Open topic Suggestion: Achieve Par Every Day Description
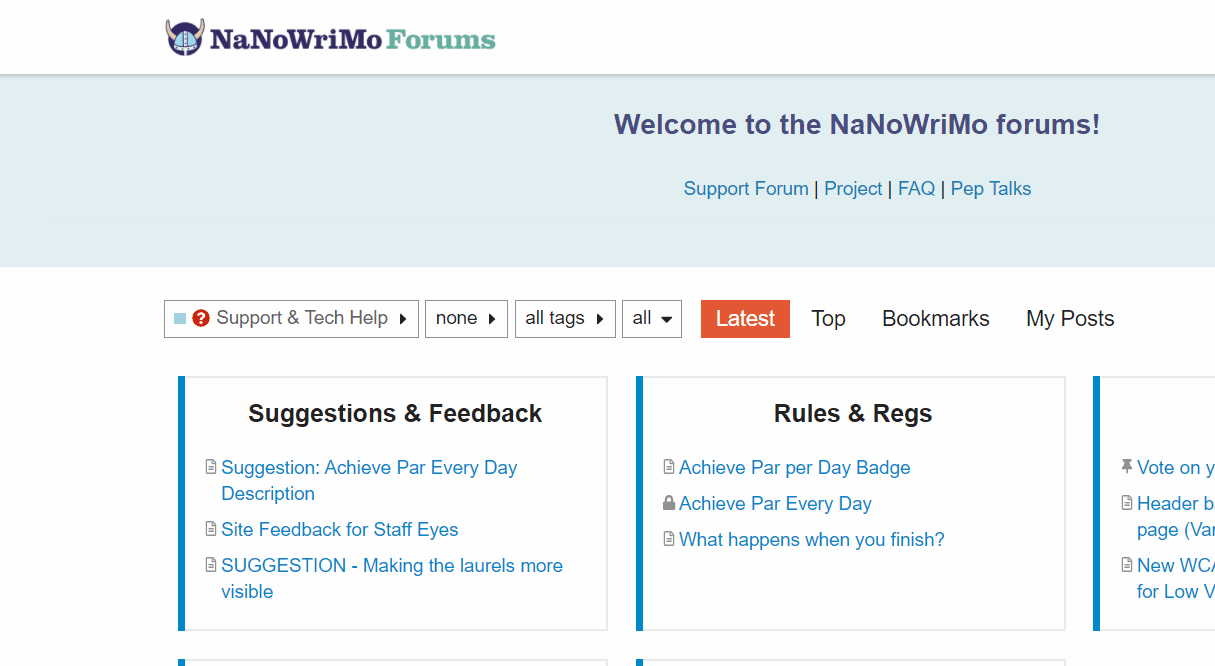This screenshot has width=1215, height=666. [x=369, y=480]
